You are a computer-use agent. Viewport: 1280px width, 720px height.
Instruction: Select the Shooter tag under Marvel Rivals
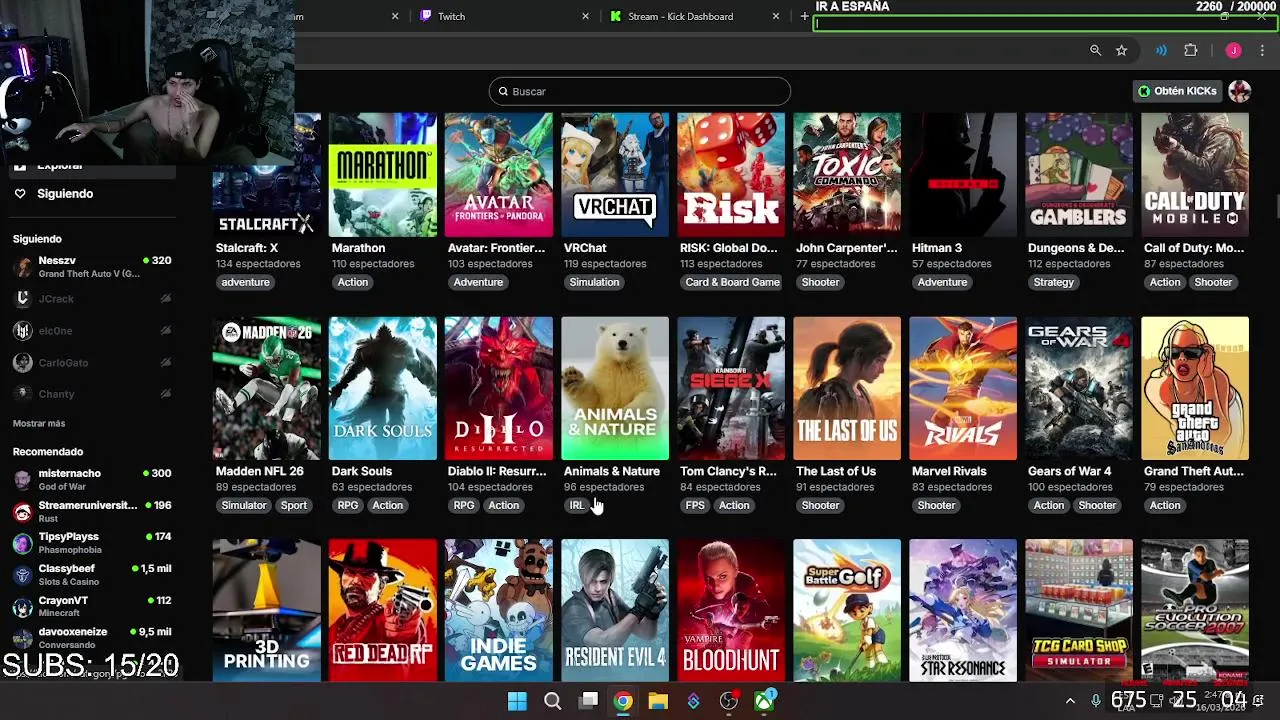click(936, 505)
